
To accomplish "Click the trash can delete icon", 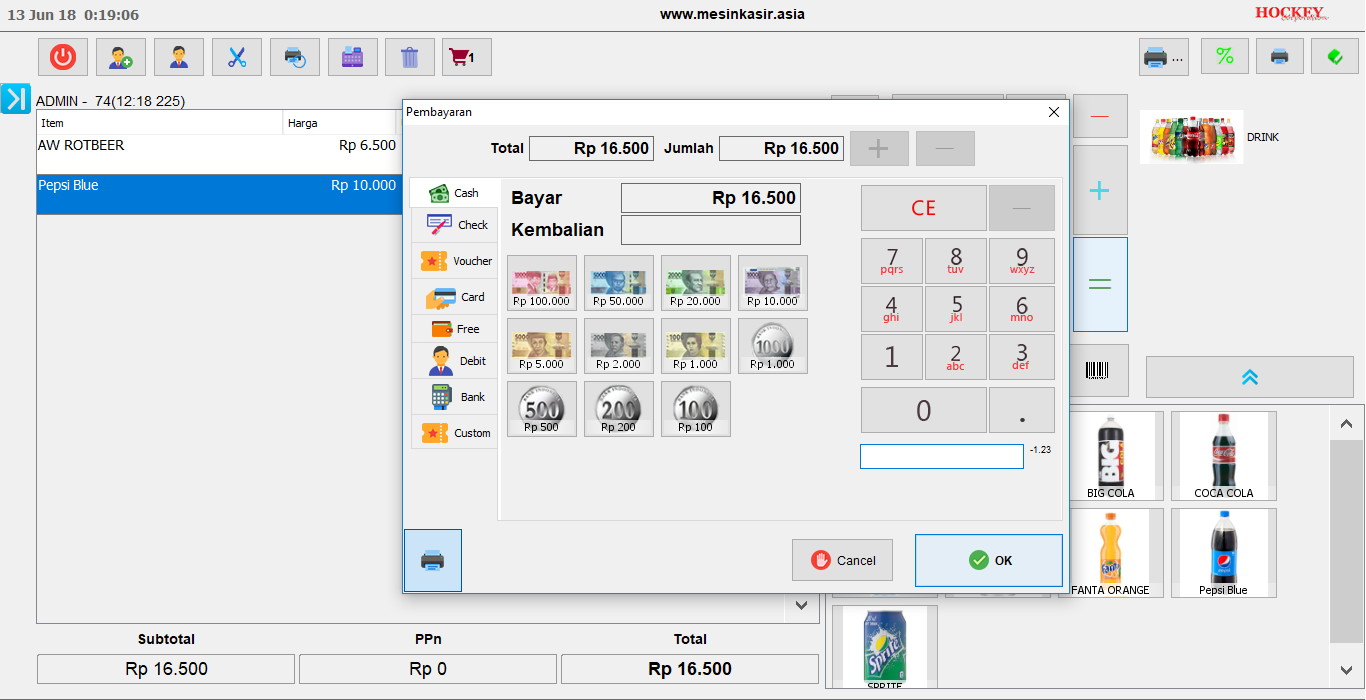I will (x=410, y=57).
